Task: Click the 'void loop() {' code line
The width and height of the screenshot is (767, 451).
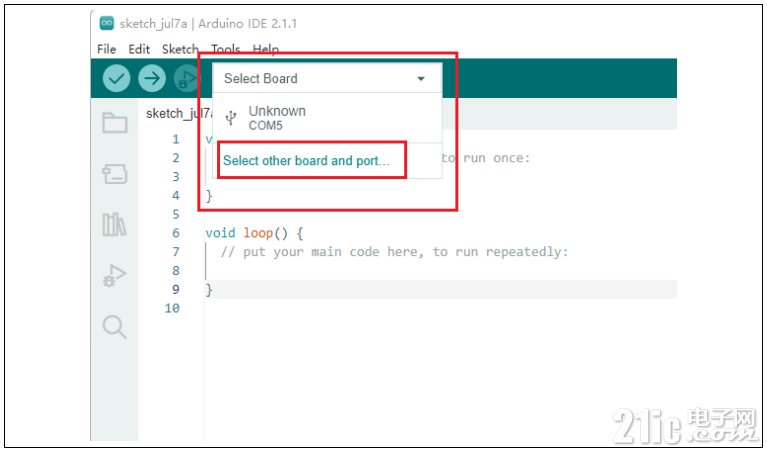Action: point(254,233)
